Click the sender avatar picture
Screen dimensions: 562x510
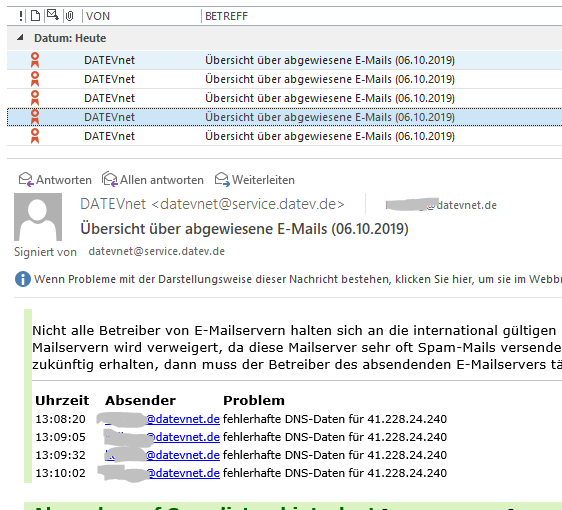click(38, 217)
